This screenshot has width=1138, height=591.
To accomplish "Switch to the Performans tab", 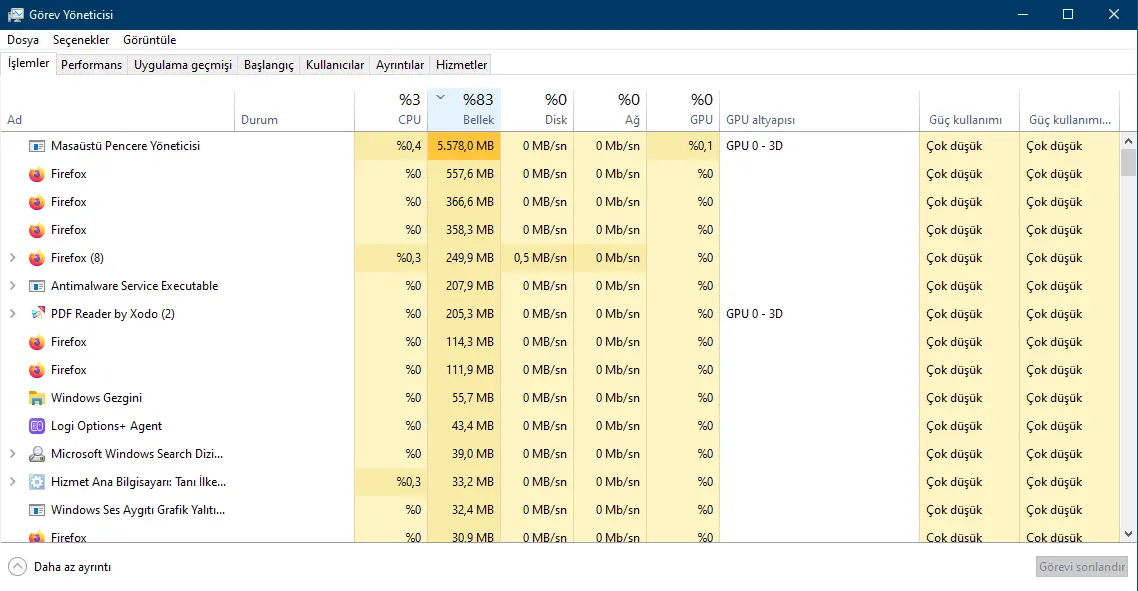I will pyautogui.click(x=91, y=65).
